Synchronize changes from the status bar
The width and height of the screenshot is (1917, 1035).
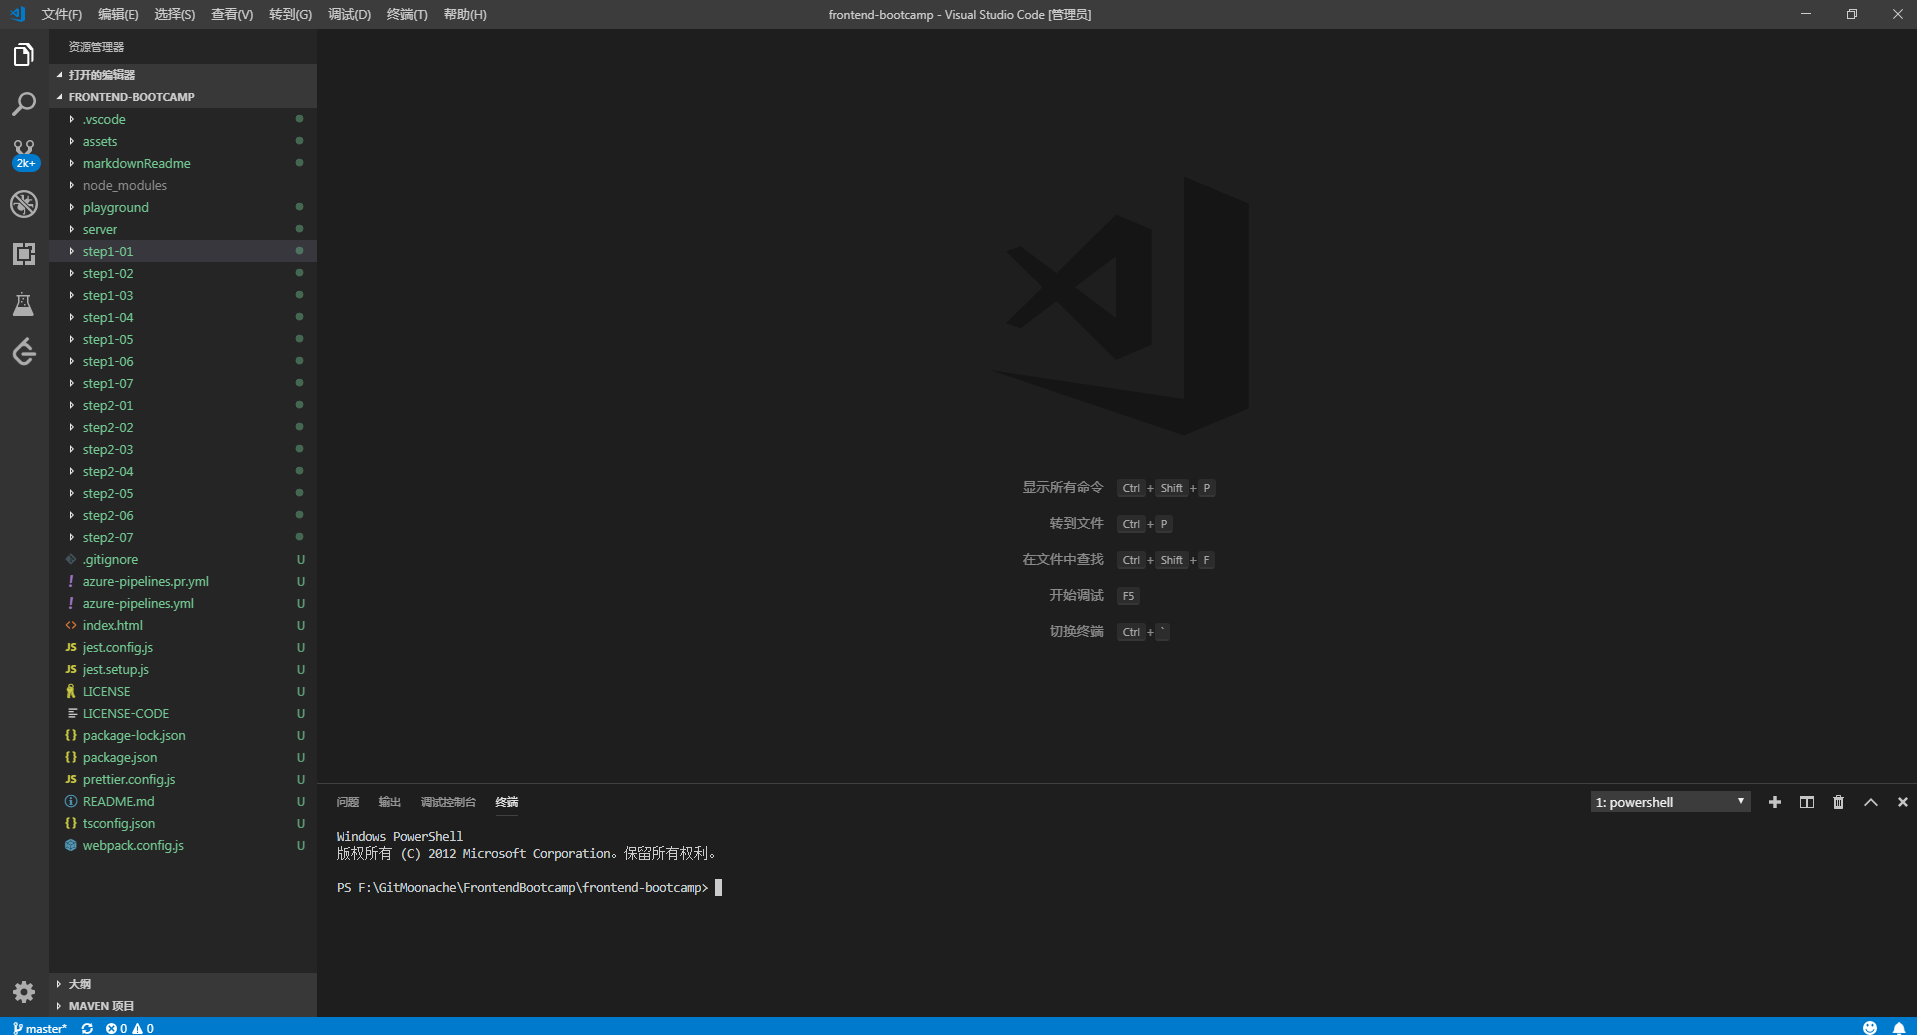coord(87,1028)
